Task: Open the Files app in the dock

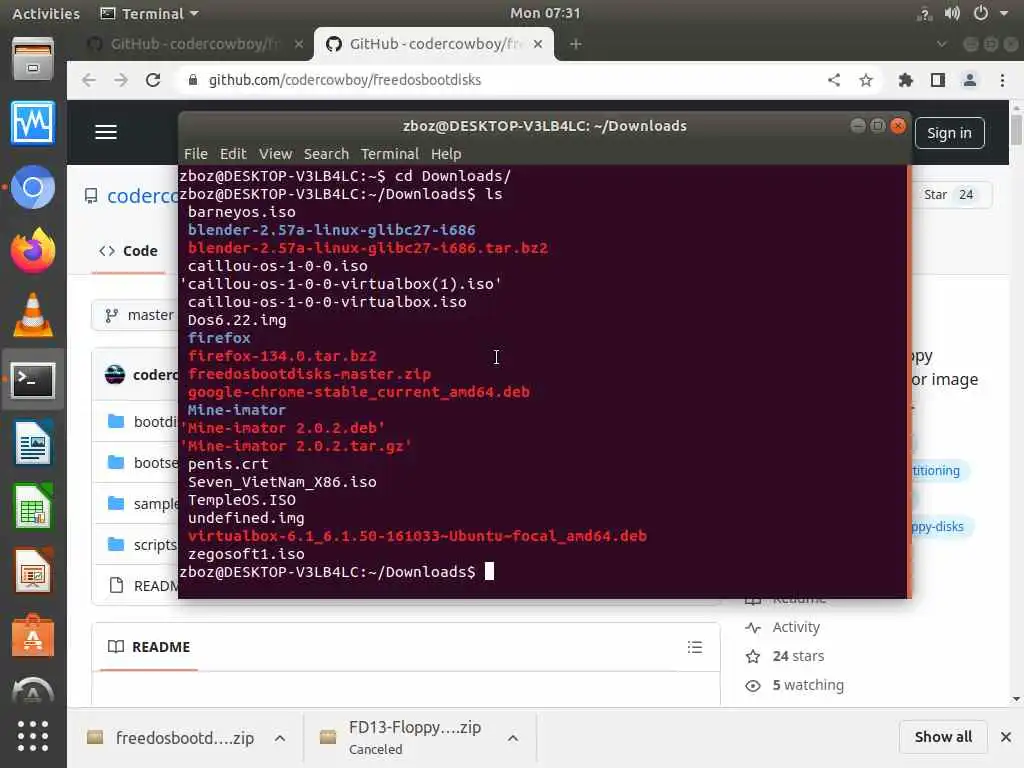Action: point(33,59)
